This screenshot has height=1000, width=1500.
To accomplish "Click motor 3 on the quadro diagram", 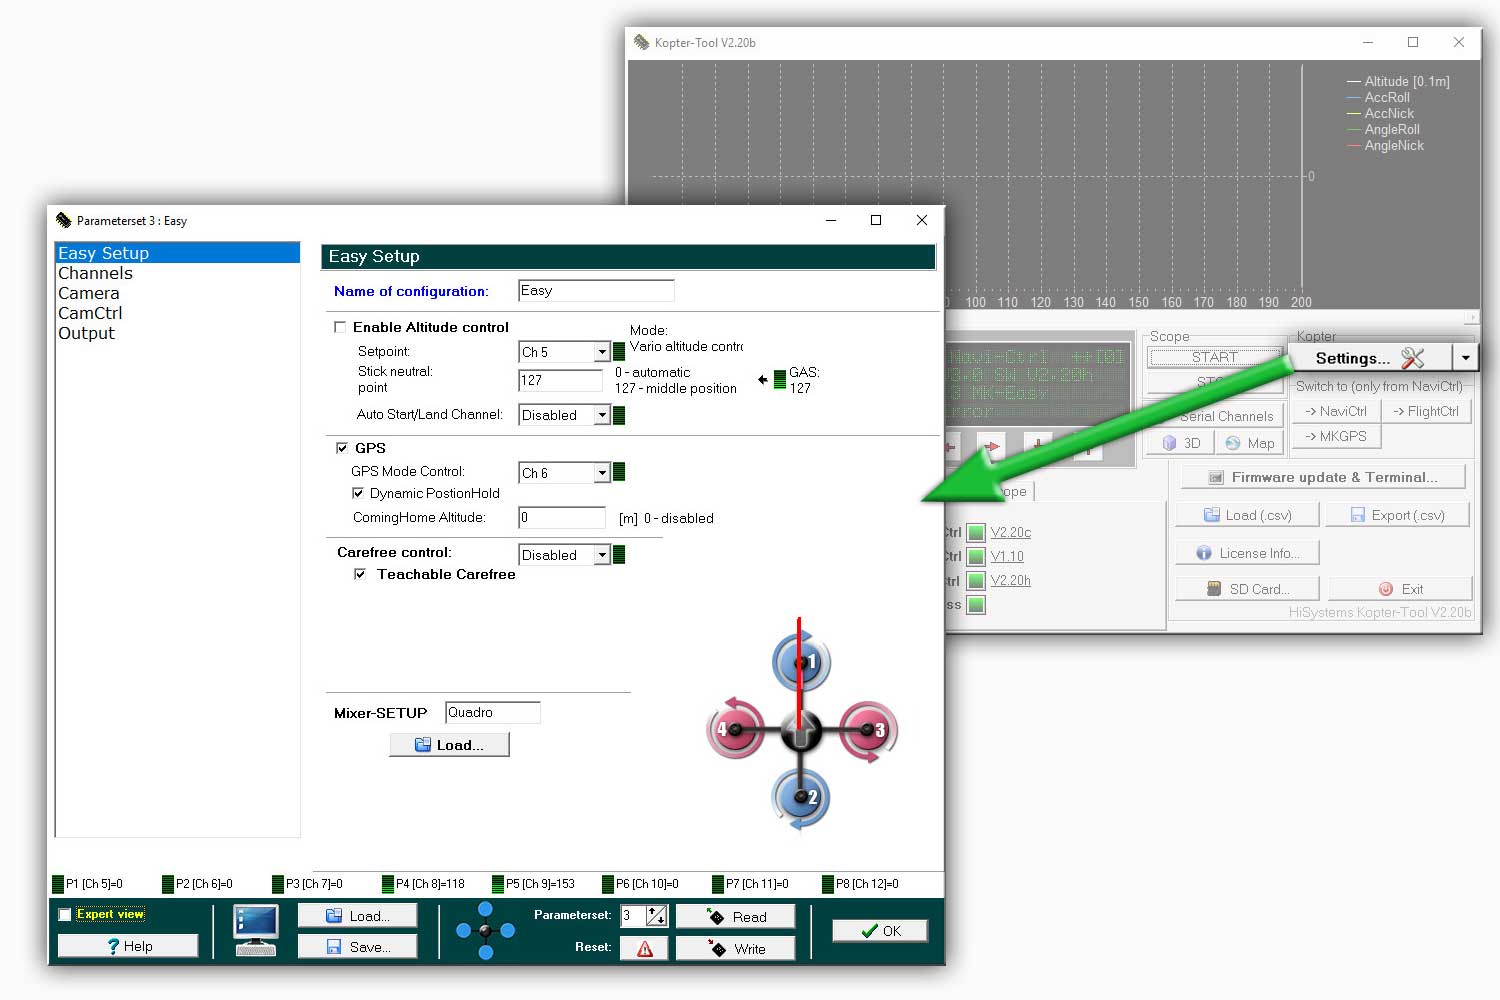I will (x=867, y=731).
